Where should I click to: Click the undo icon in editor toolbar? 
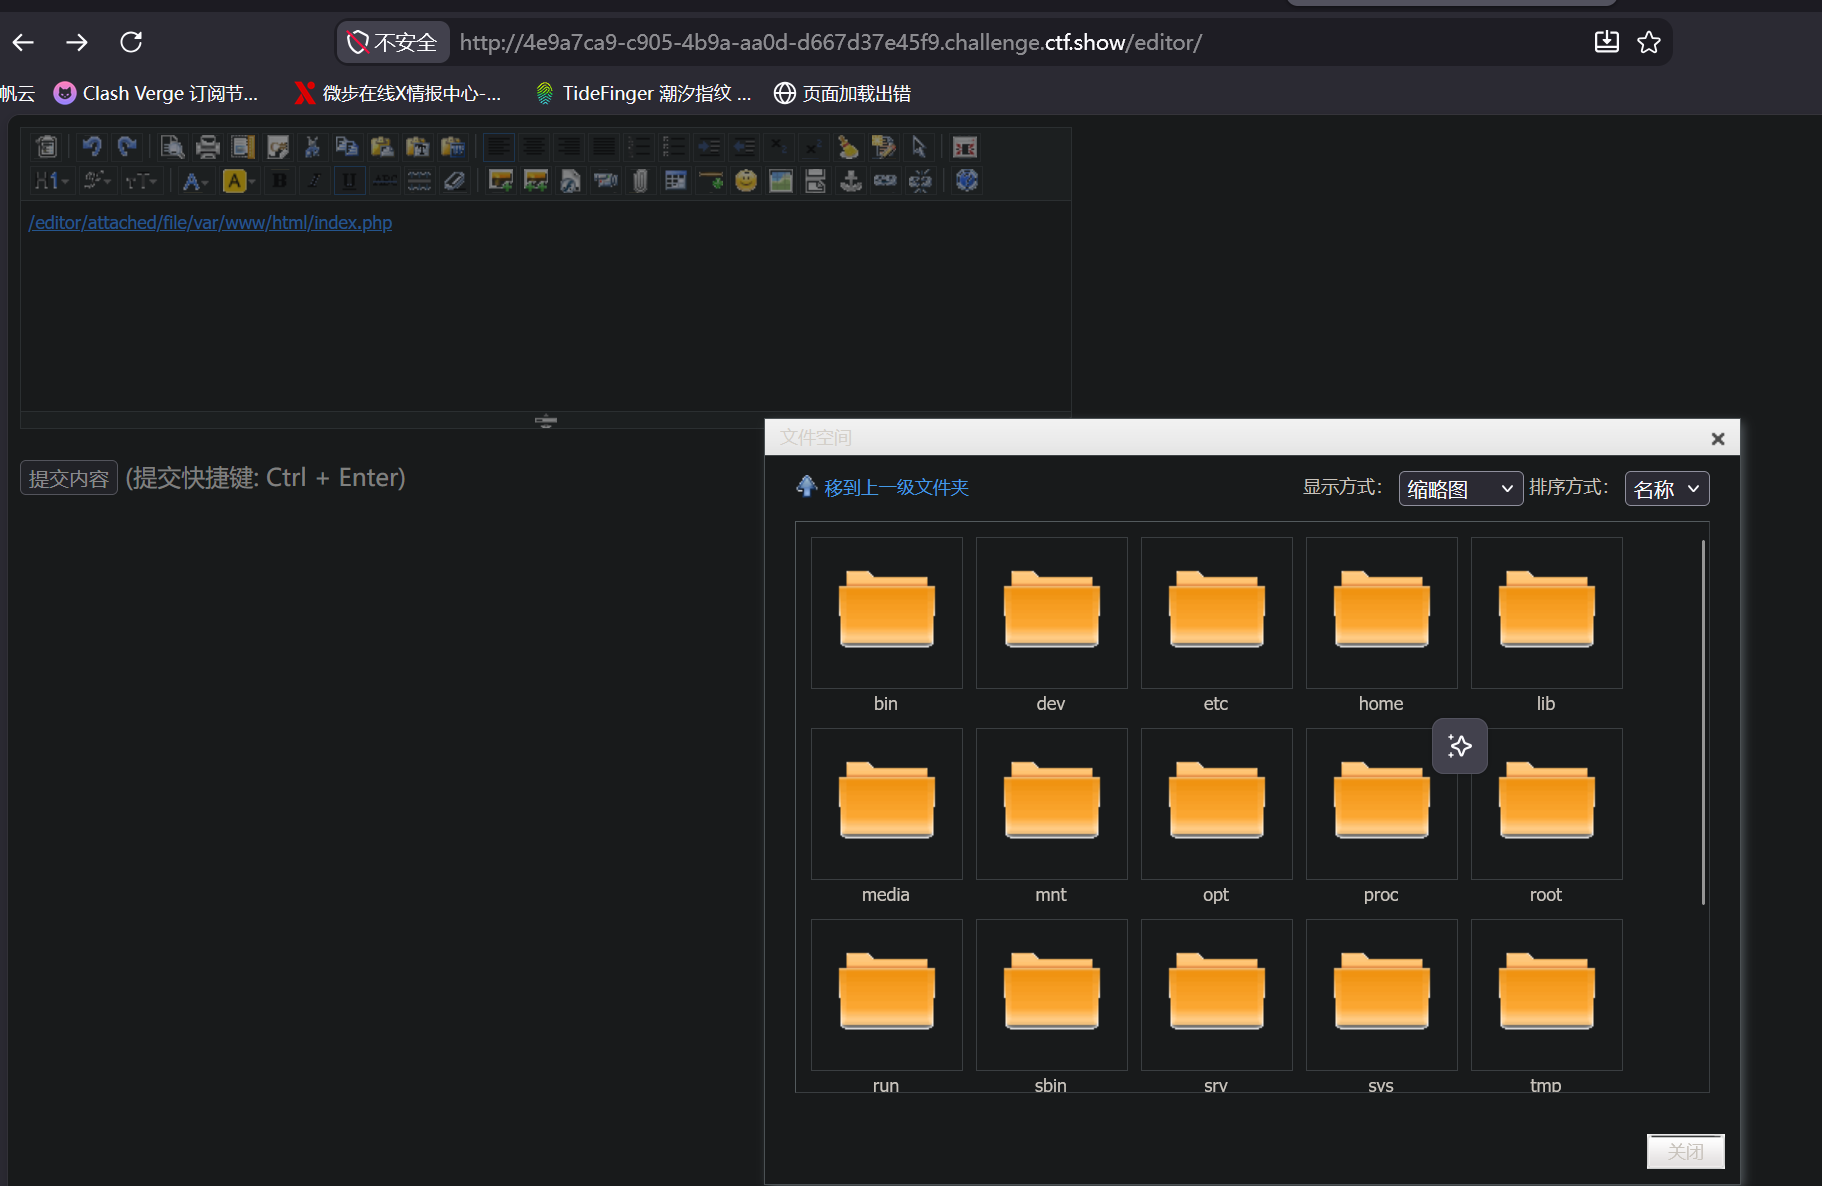click(92, 147)
